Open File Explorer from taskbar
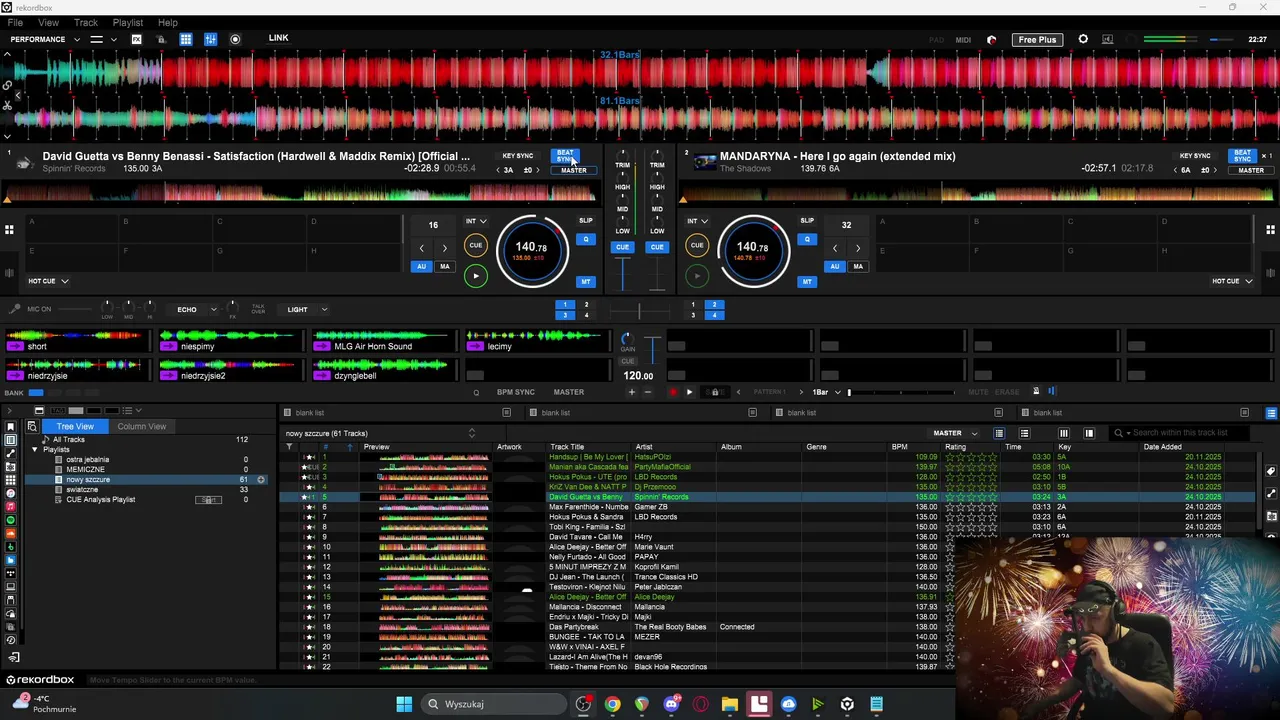Image resolution: width=1280 pixels, height=720 pixels. [730, 704]
